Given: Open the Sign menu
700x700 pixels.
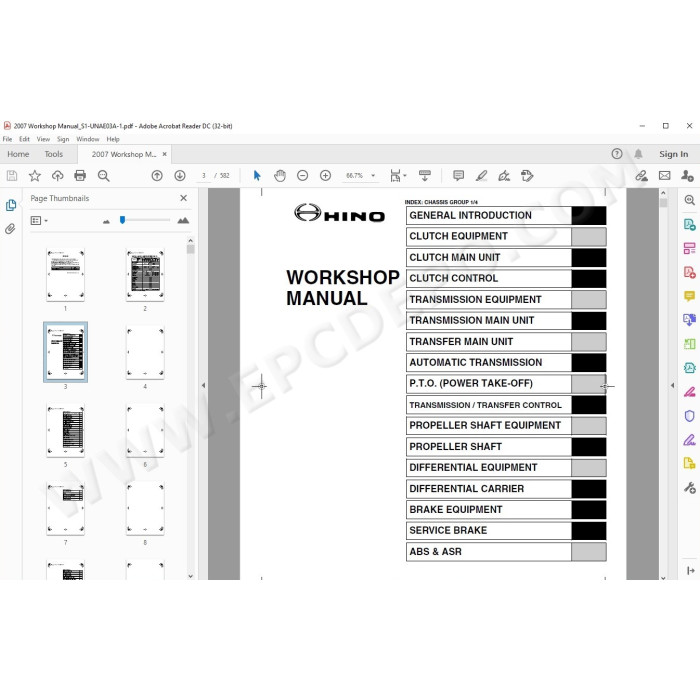Looking at the screenshot, I should coord(63,139).
